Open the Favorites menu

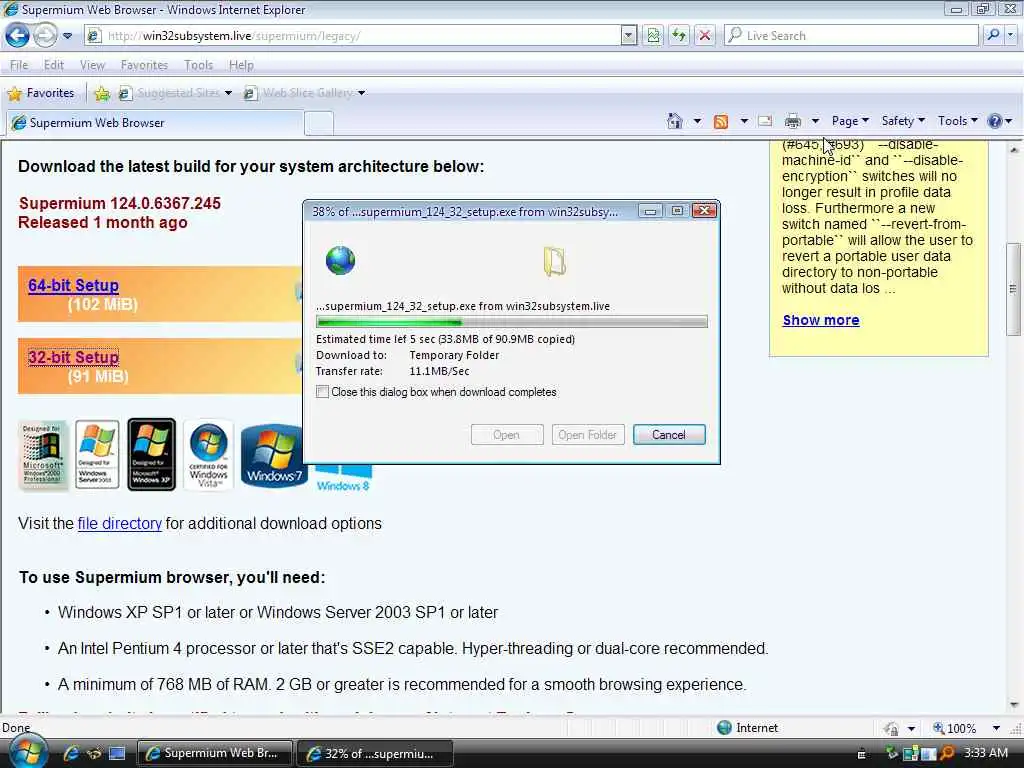pyautogui.click(x=144, y=65)
